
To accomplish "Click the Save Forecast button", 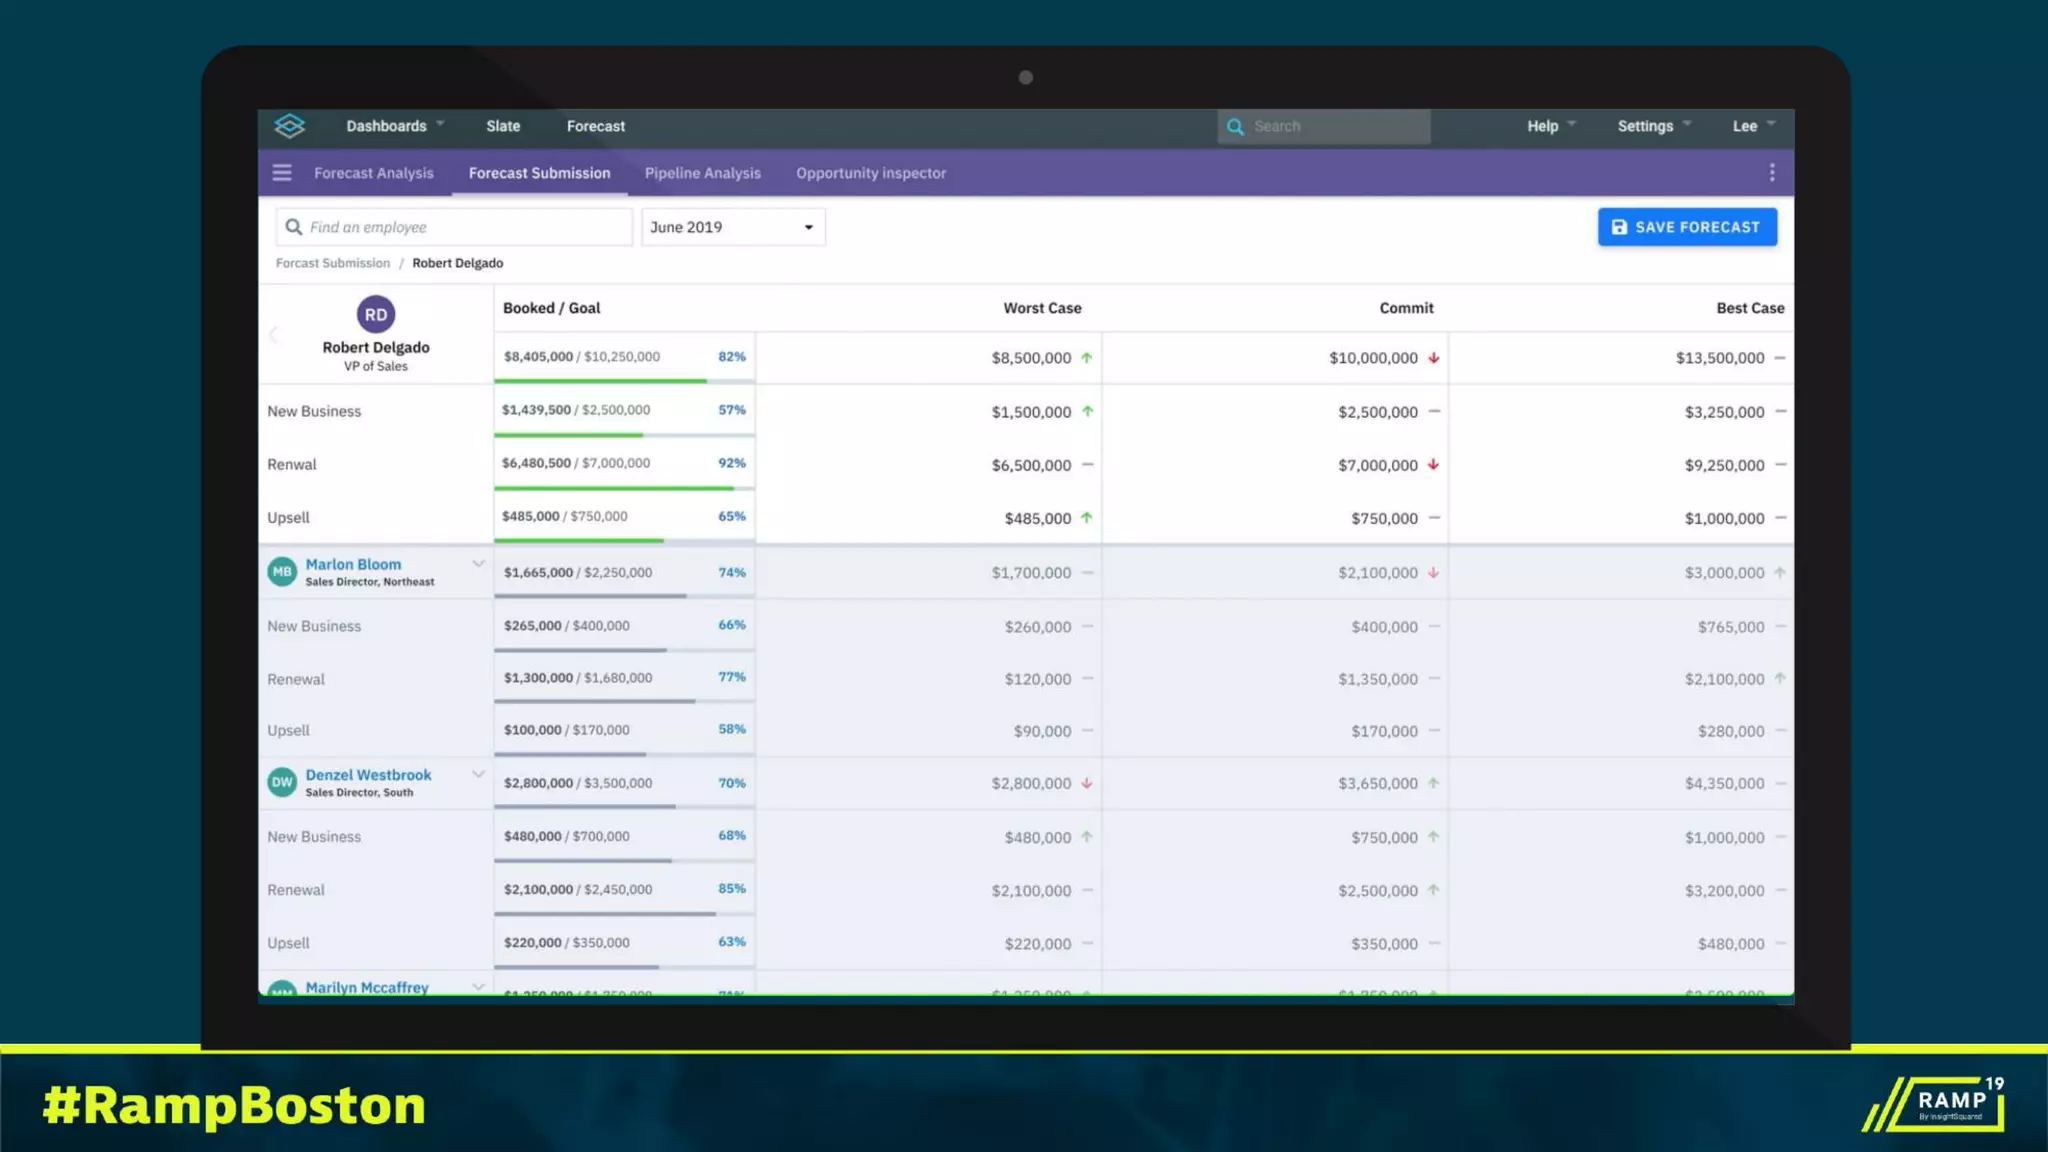I will [1687, 227].
